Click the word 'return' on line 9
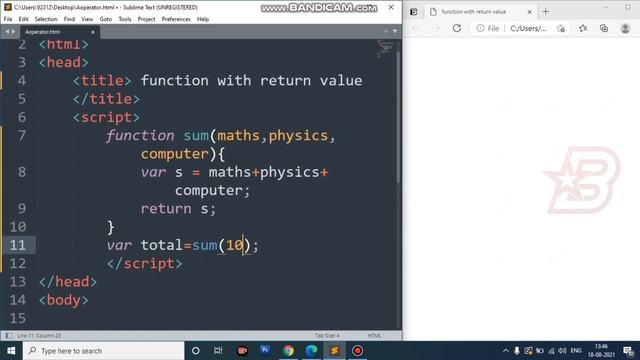 pyautogui.click(x=166, y=209)
